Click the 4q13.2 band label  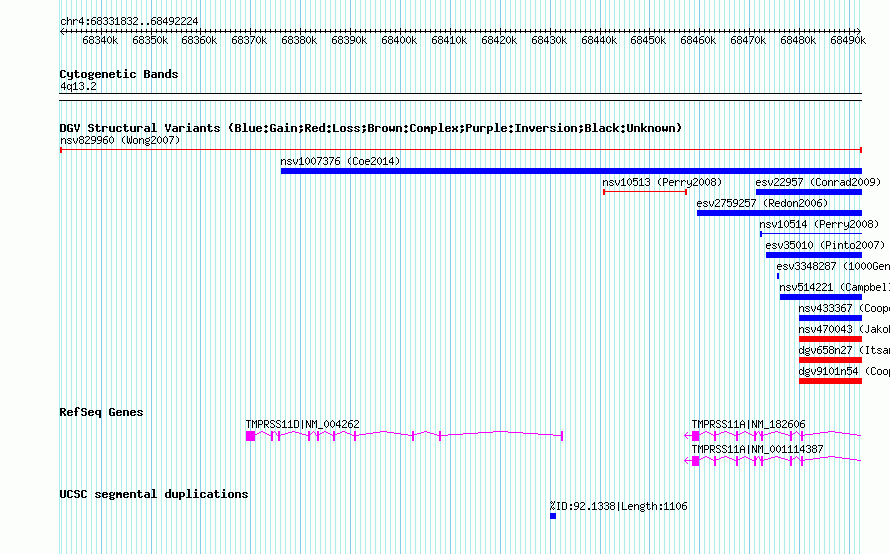coord(78,87)
